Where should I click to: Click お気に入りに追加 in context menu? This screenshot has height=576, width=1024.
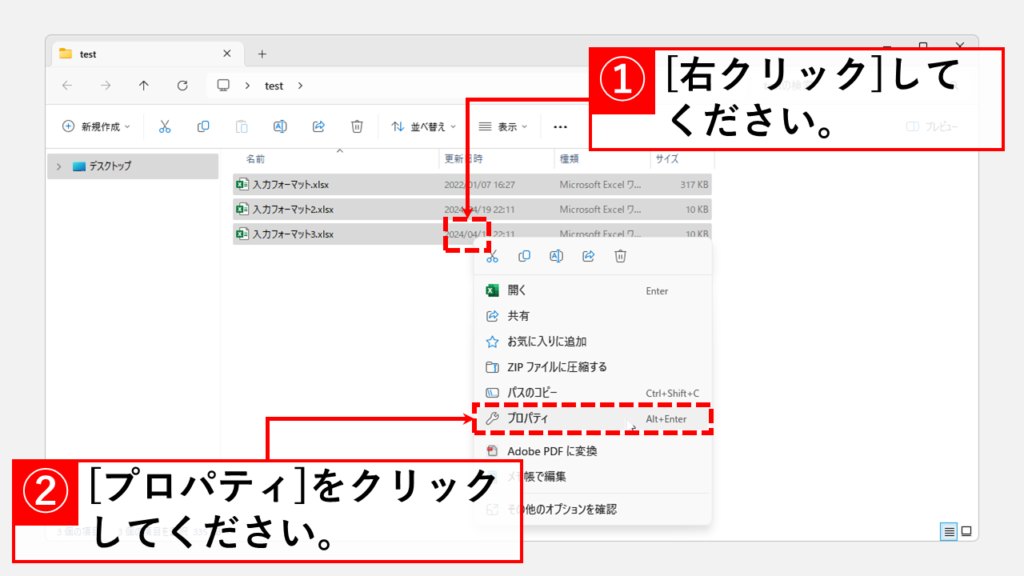[x=546, y=341]
